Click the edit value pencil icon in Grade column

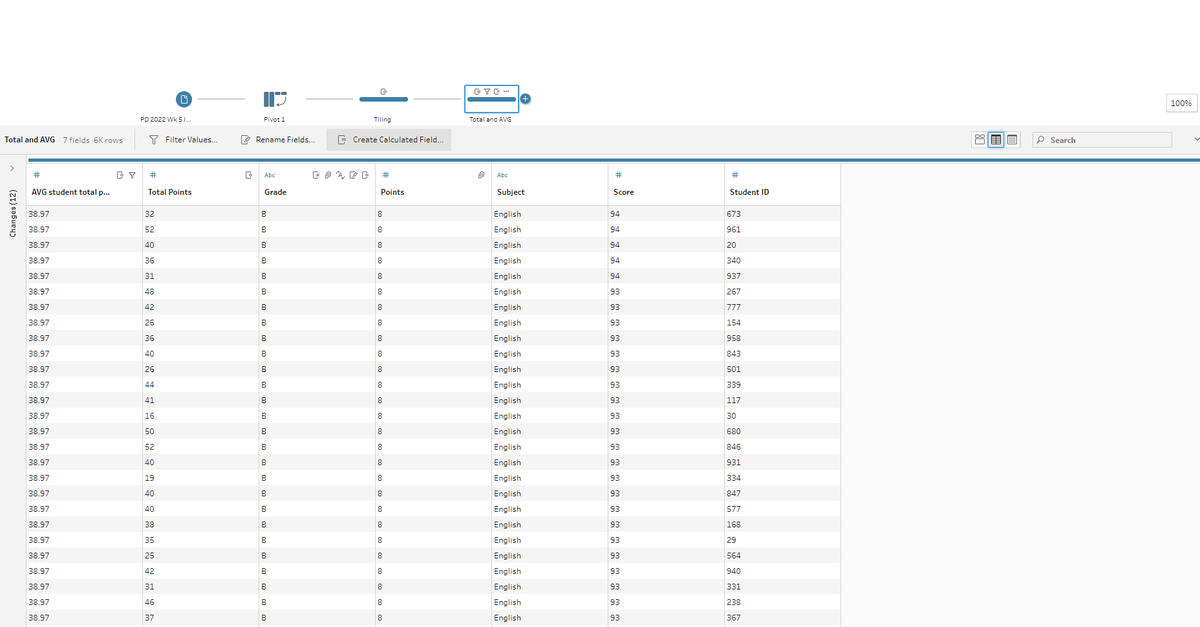point(353,175)
